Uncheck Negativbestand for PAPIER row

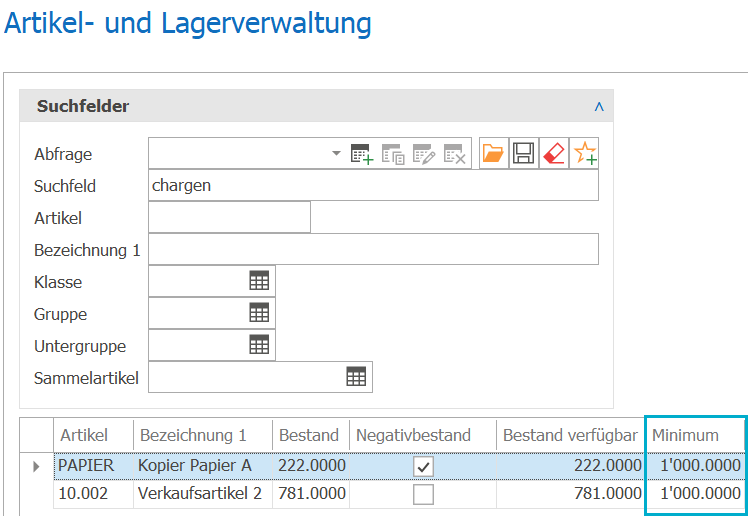click(x=423, y=467)
